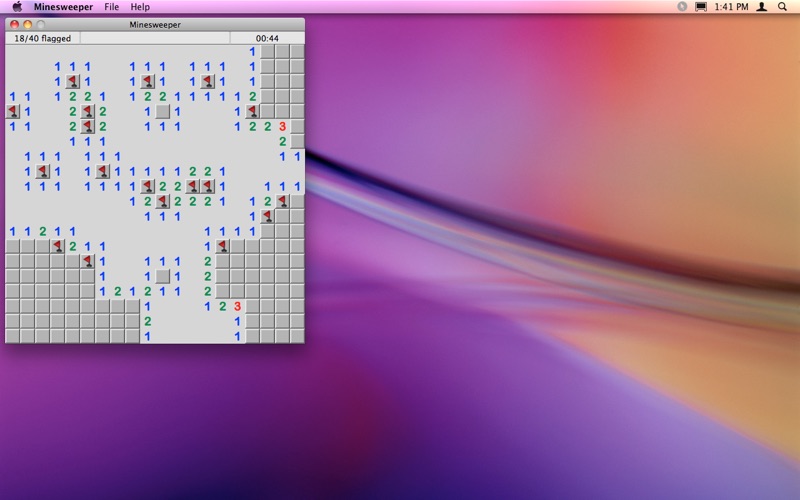Reveal covered square right of the lower red 3
Screen dimensions: 800x500
pyautogui.click(x=253, y=306)
